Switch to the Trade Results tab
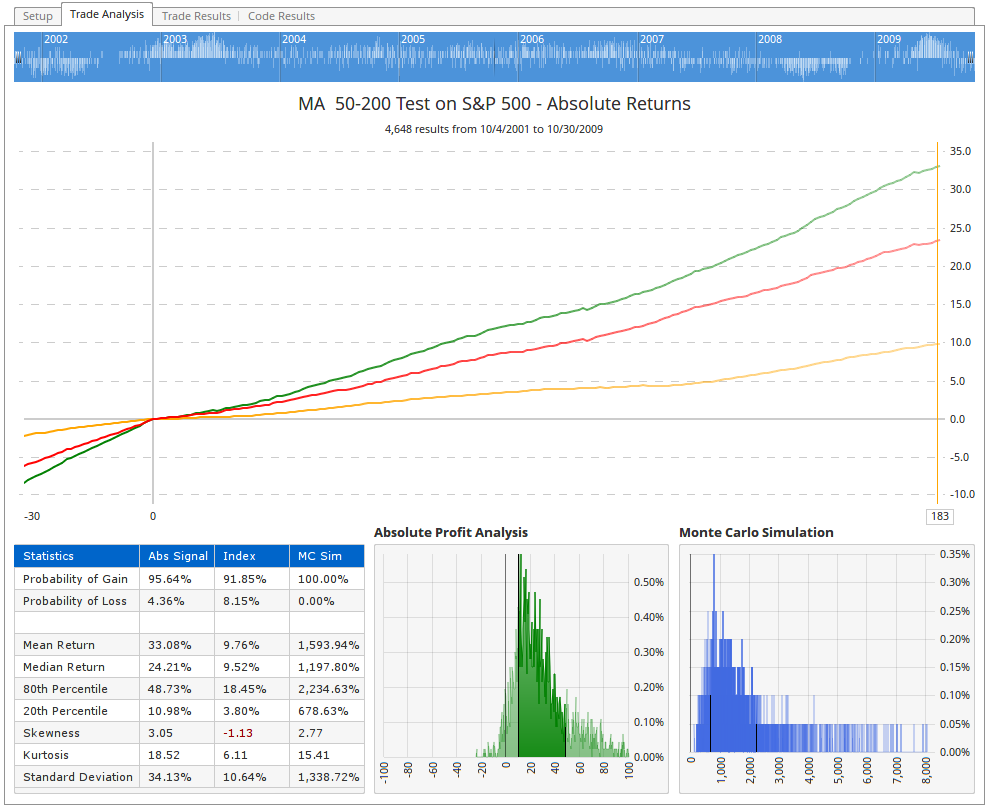The image size is (990, 809). [196, 16]
